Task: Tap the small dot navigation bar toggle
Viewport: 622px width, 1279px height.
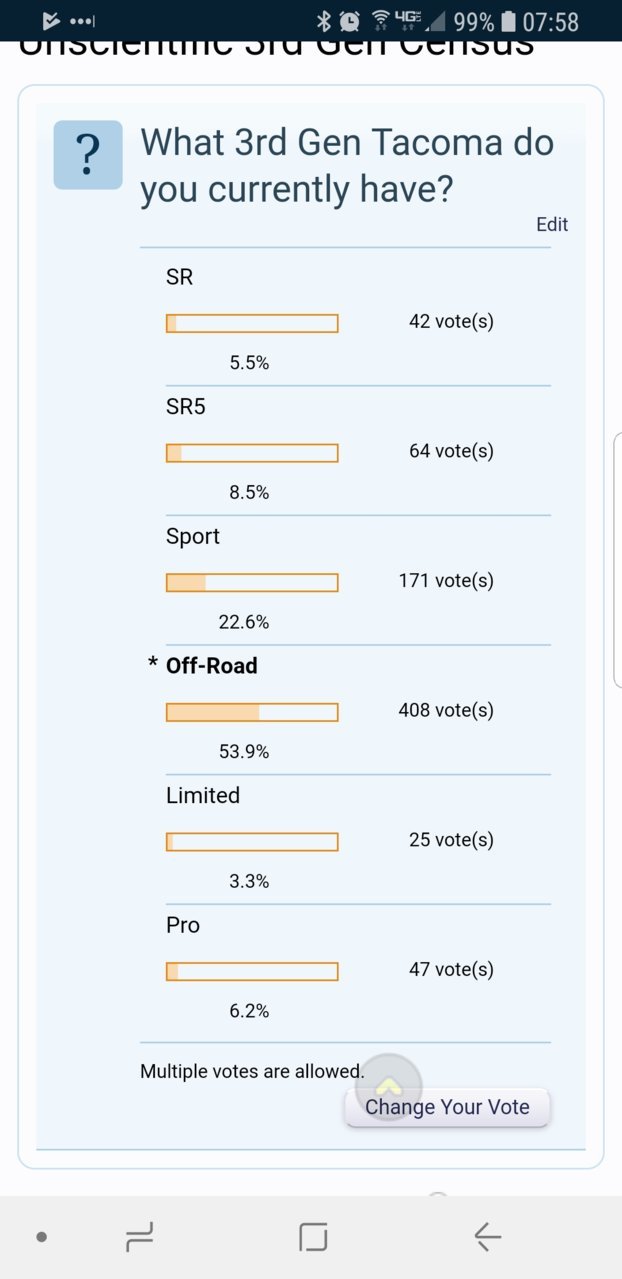Action: pos(41,1237)
